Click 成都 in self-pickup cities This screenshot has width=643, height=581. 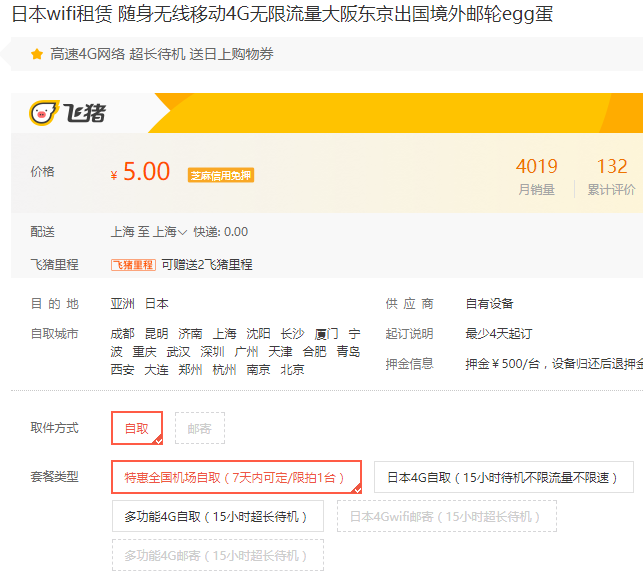(x=122, y=334)
